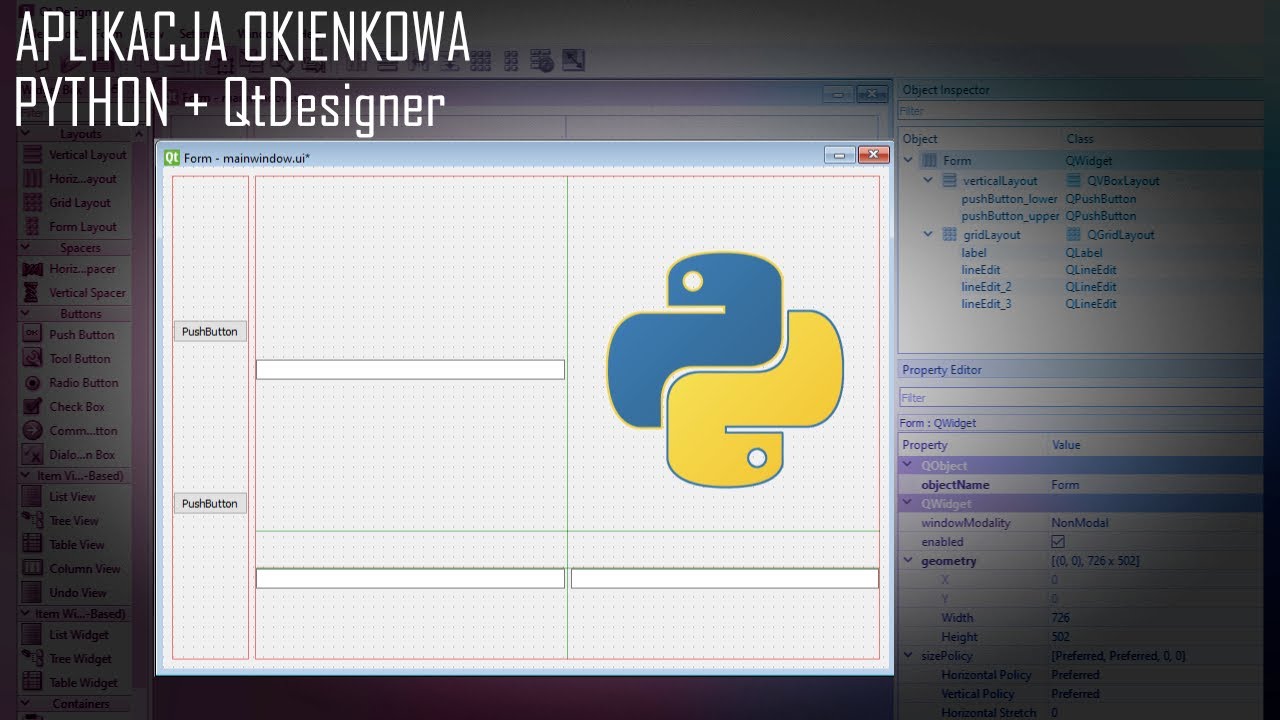Collapse the gridLayout tree node
This screenshot has height=720, width=1280.
(x=928, y=235)
